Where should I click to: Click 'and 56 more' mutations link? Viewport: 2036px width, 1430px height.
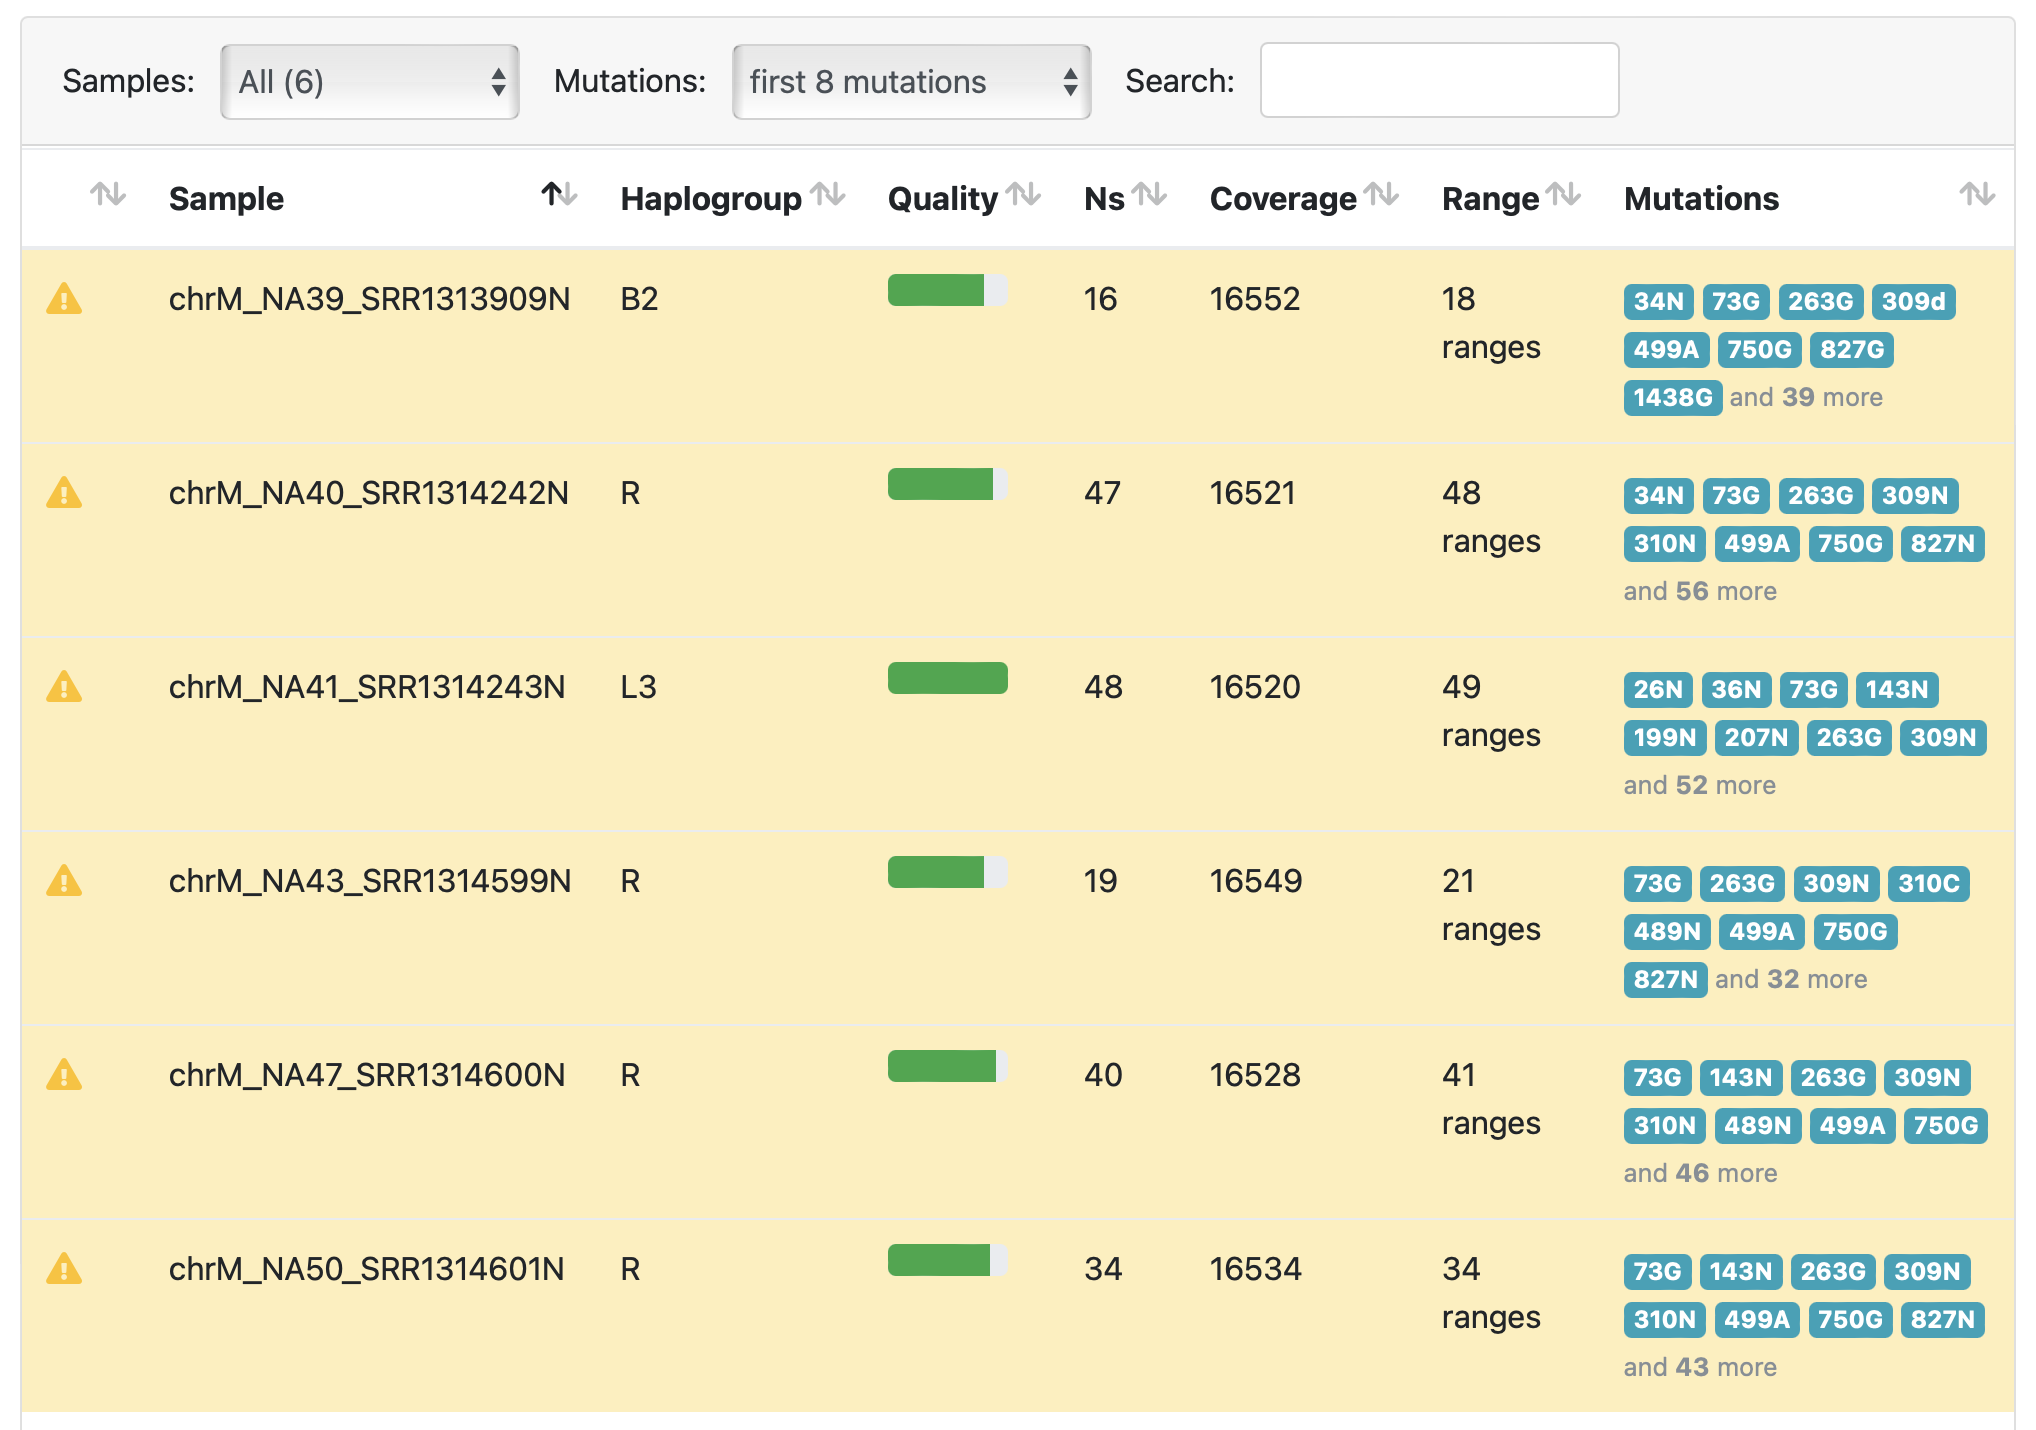pyautogui.click(x=1699, y=591)
